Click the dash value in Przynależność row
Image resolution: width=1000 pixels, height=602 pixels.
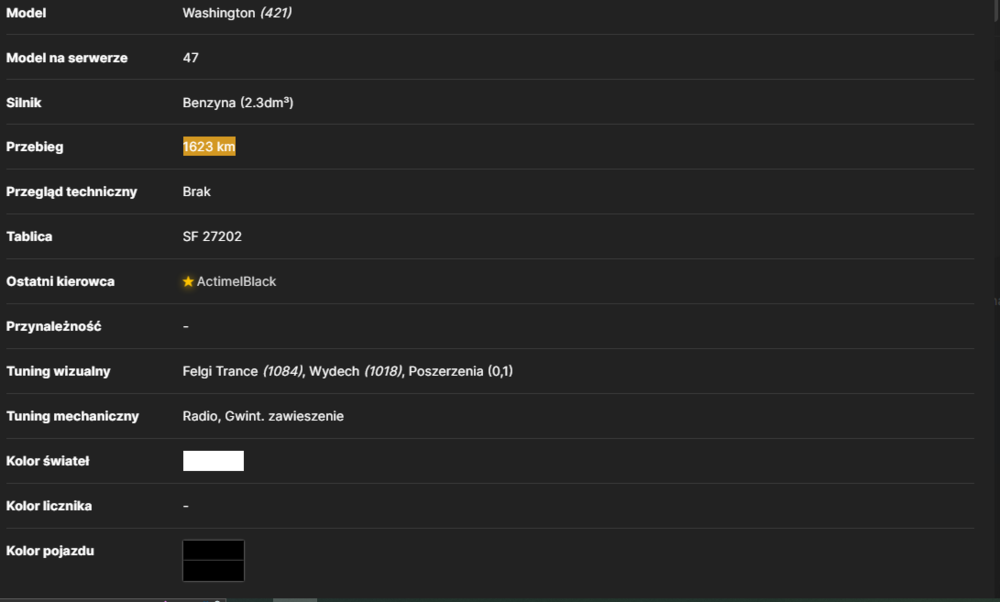(186, 326)
